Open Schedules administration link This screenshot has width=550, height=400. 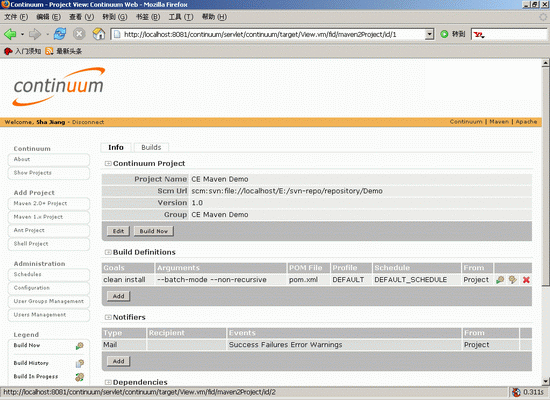(49, 274)
